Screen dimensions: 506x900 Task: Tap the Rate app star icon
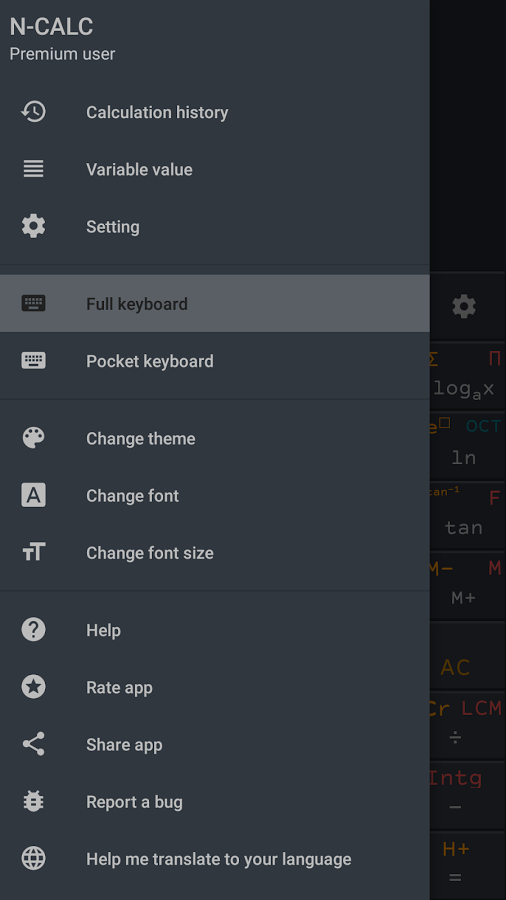33,686
